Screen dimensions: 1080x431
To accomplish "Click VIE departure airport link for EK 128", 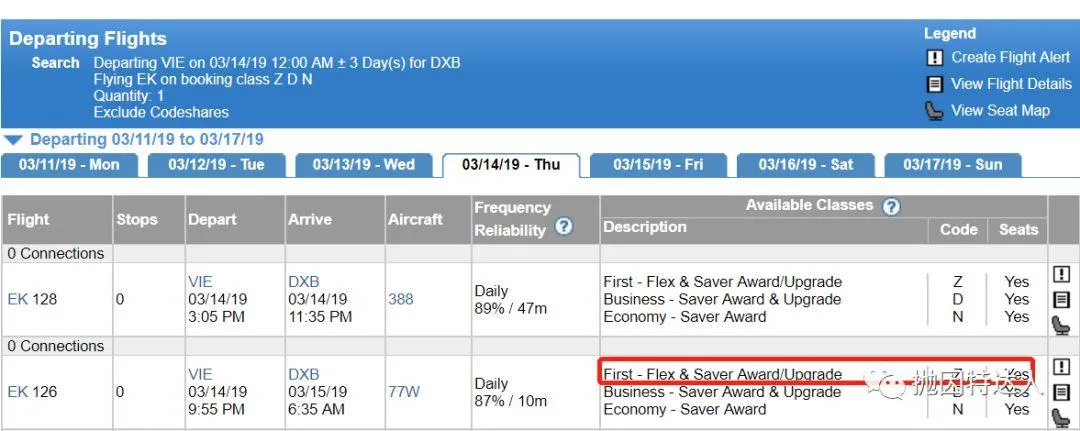I will coord(200,282).
